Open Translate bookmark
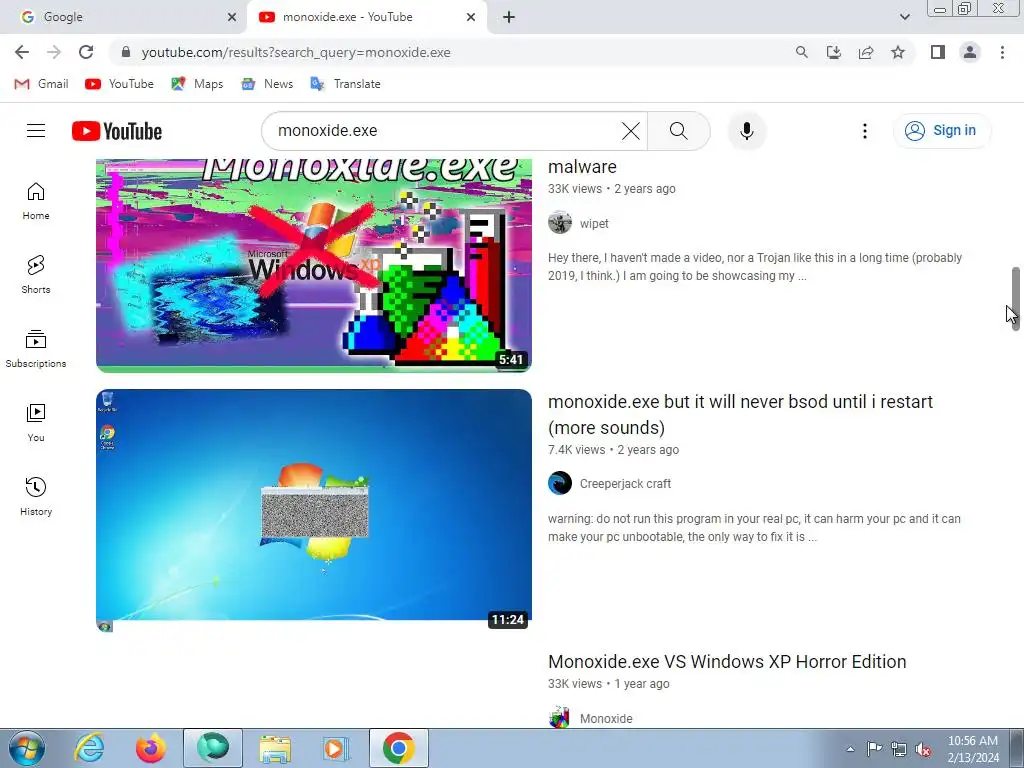The width and height of the screenshot is (1024, 768). (345, 84)
